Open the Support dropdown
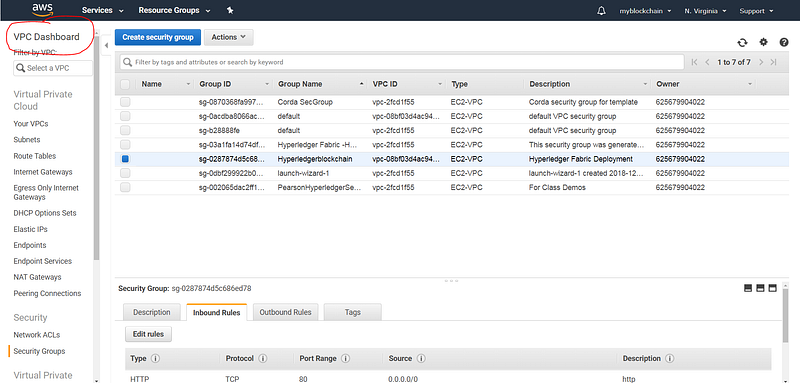Image resolution: width=800 pixels, height=383 pixels. [x=756, y=11]
